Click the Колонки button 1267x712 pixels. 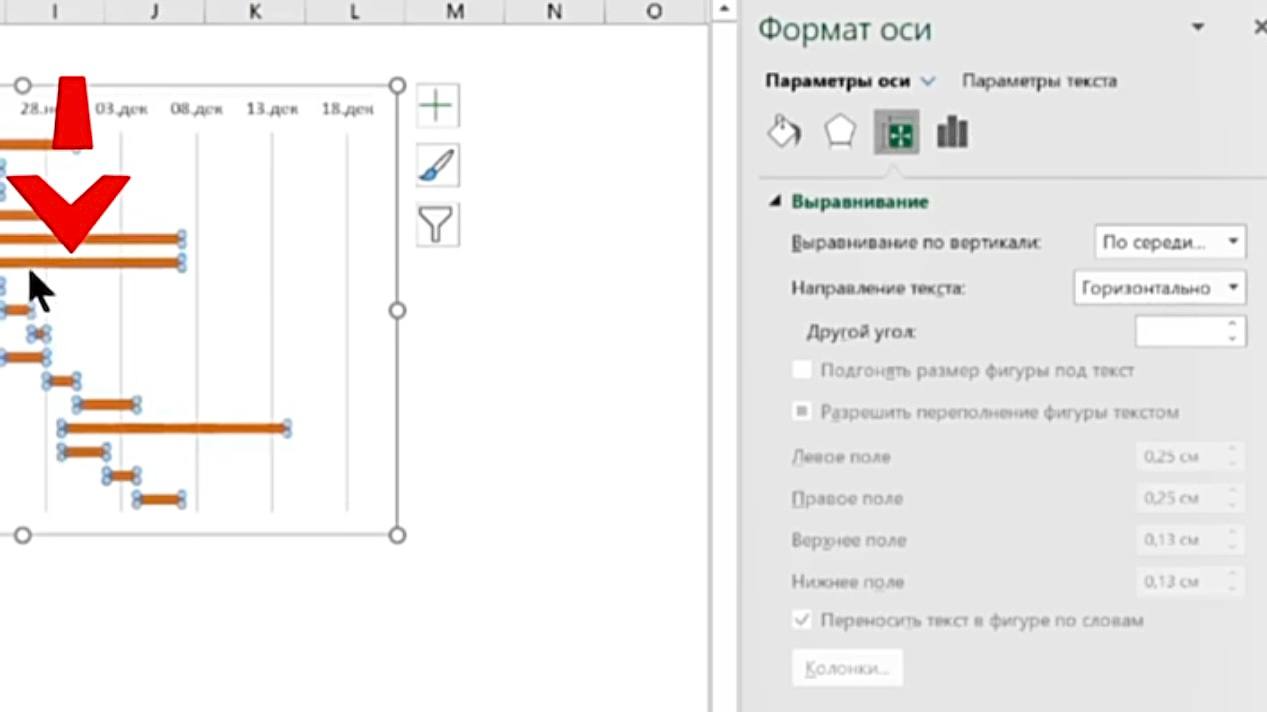848,668
